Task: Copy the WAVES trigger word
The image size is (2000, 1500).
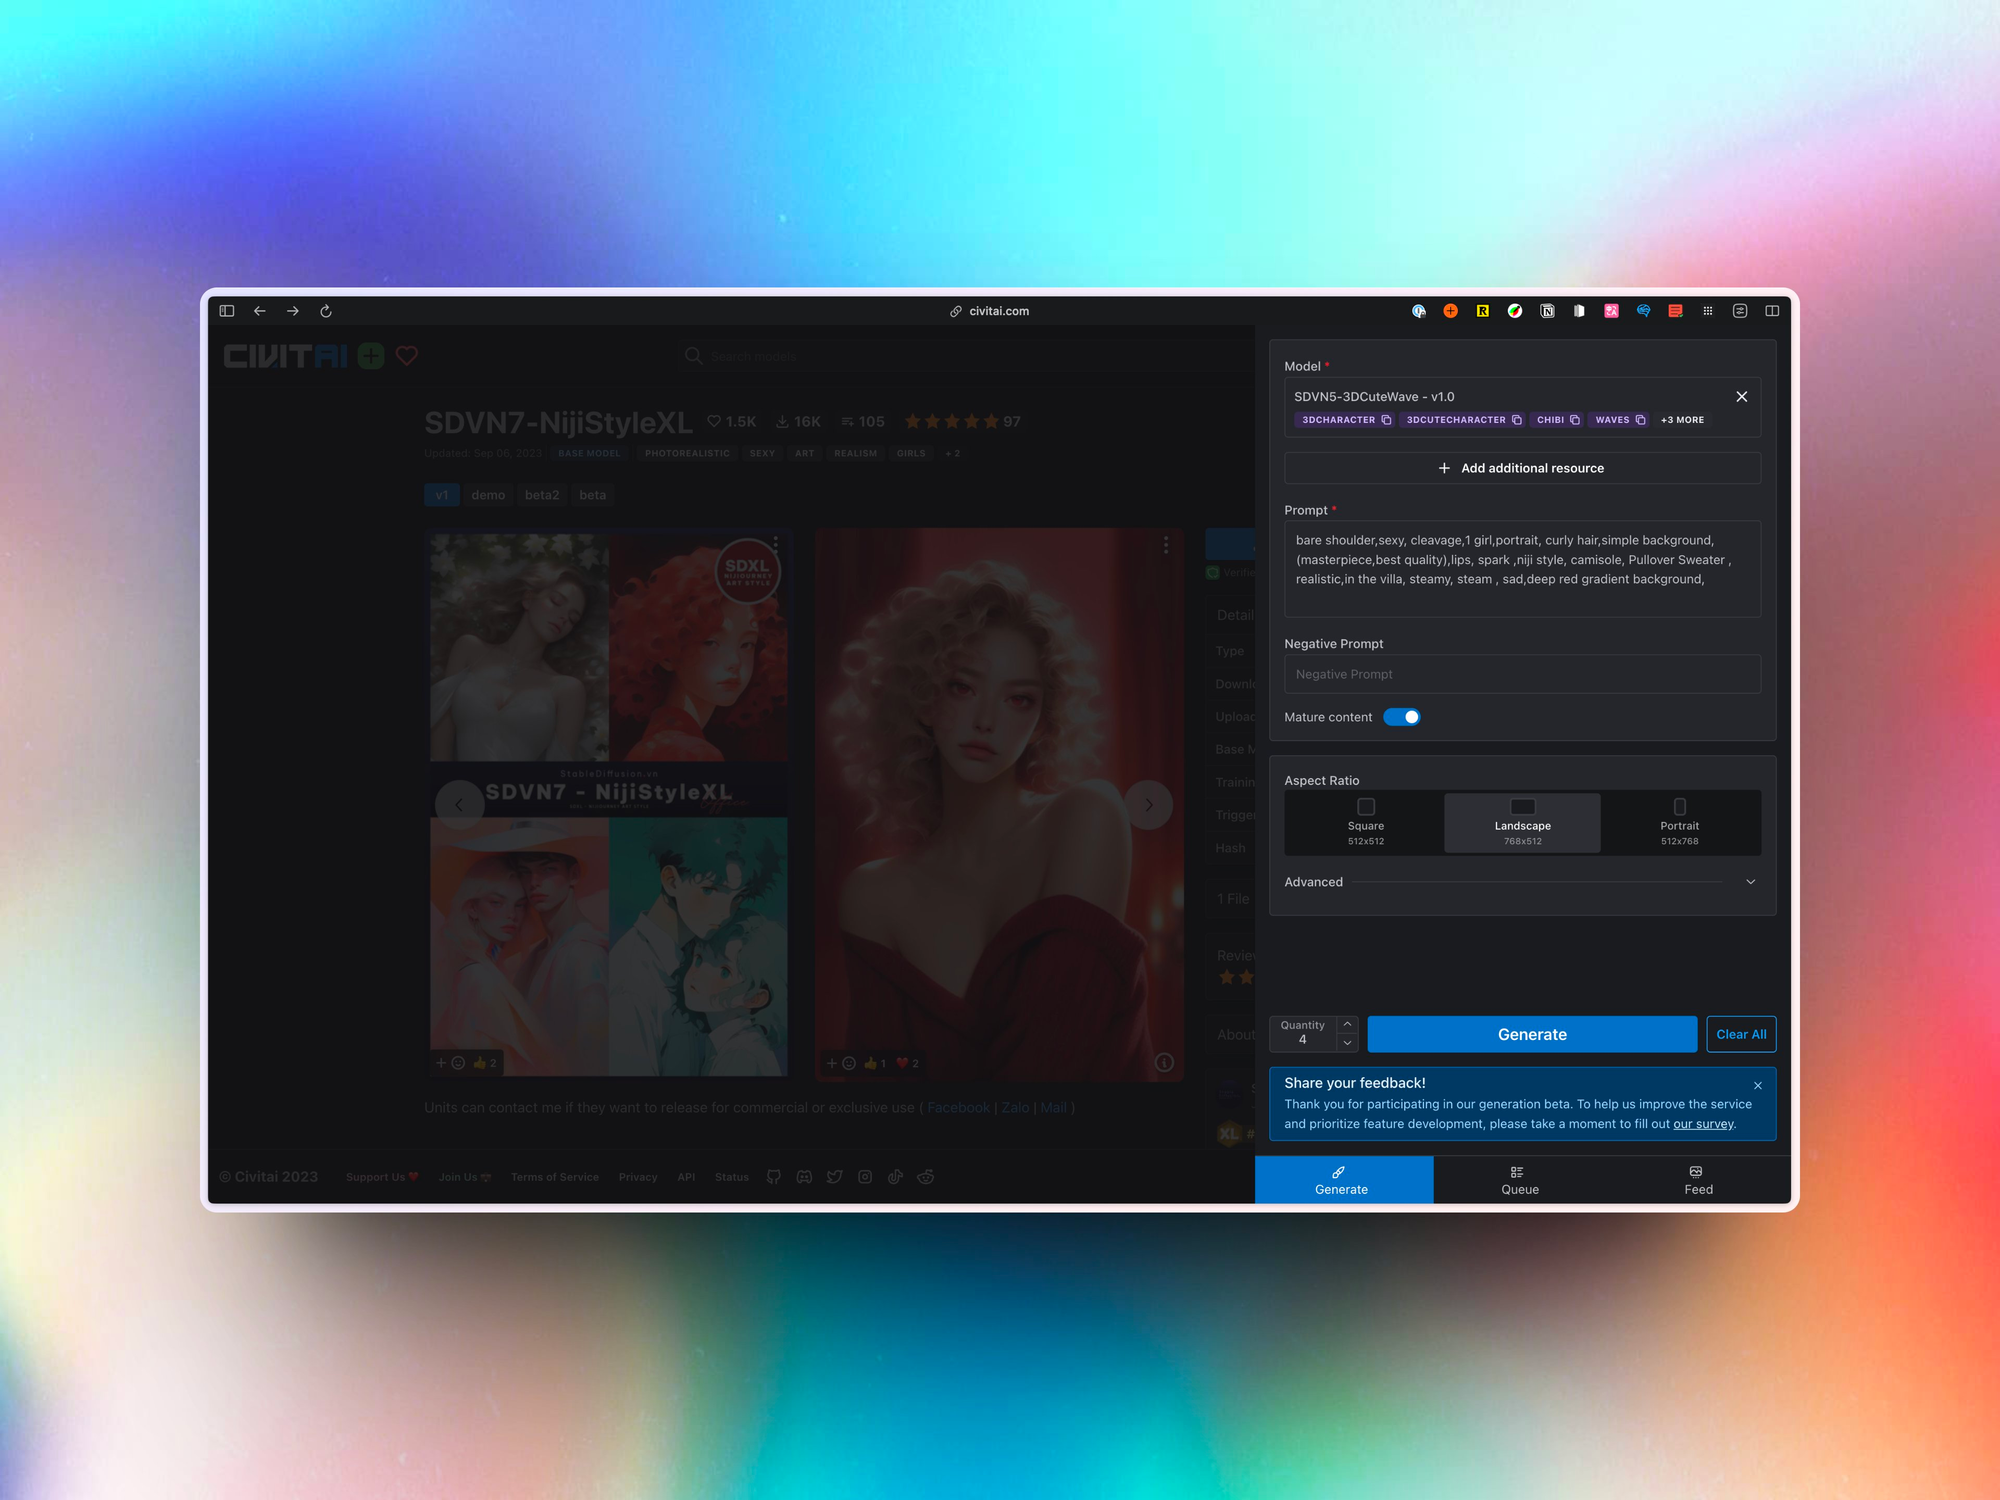Action: tap(1640, 420)
